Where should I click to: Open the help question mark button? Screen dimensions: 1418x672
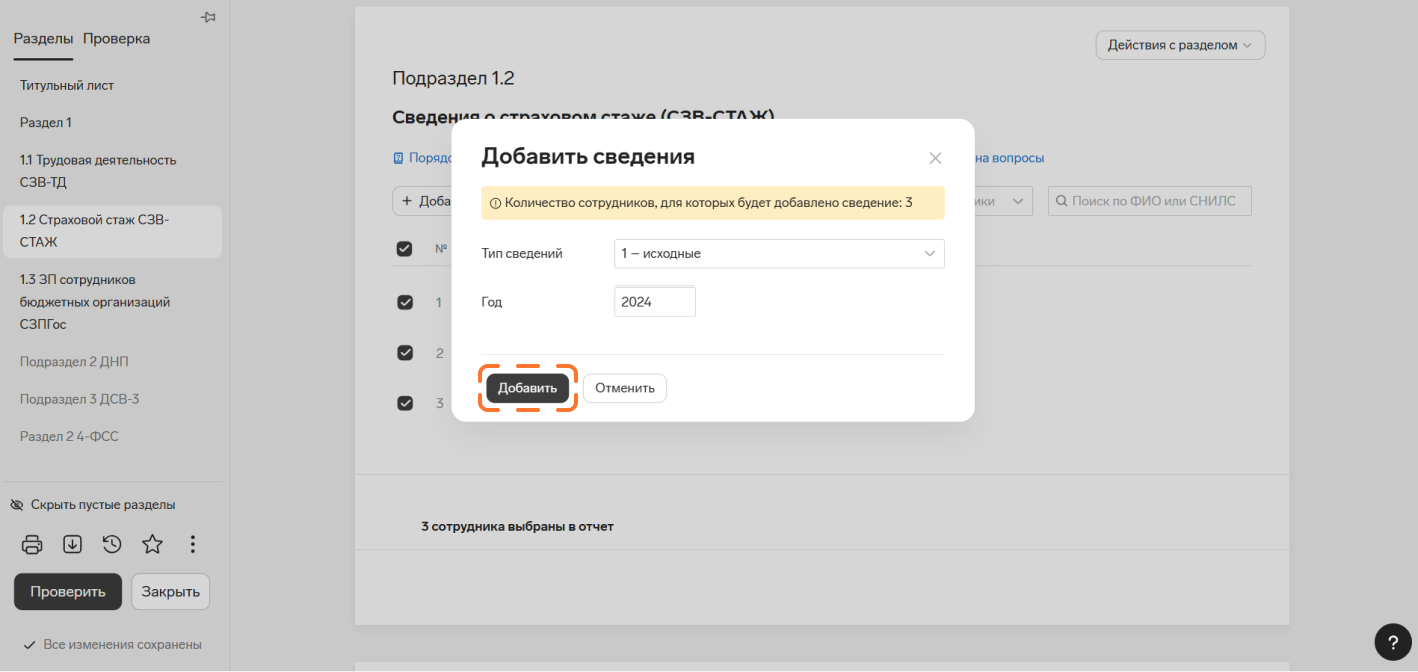(x=1393, y=642)
